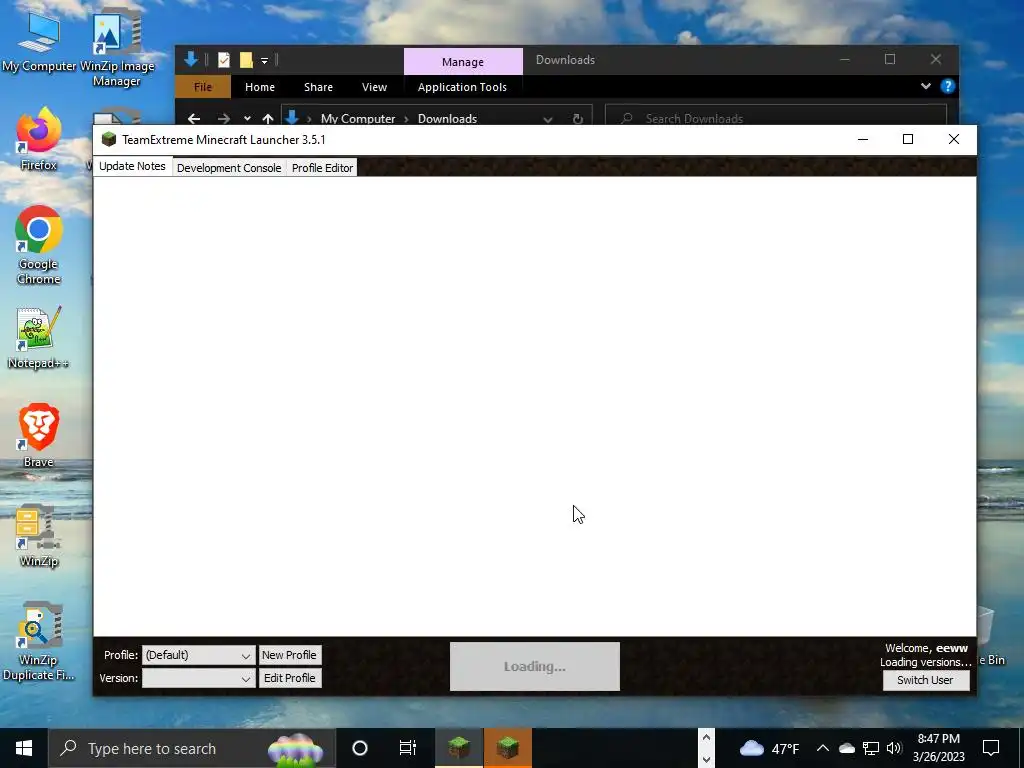Viewport: 1024px width, 768px height.
Task: Open the Profile dropdown showing (Default)
Action: coord(199,655)
